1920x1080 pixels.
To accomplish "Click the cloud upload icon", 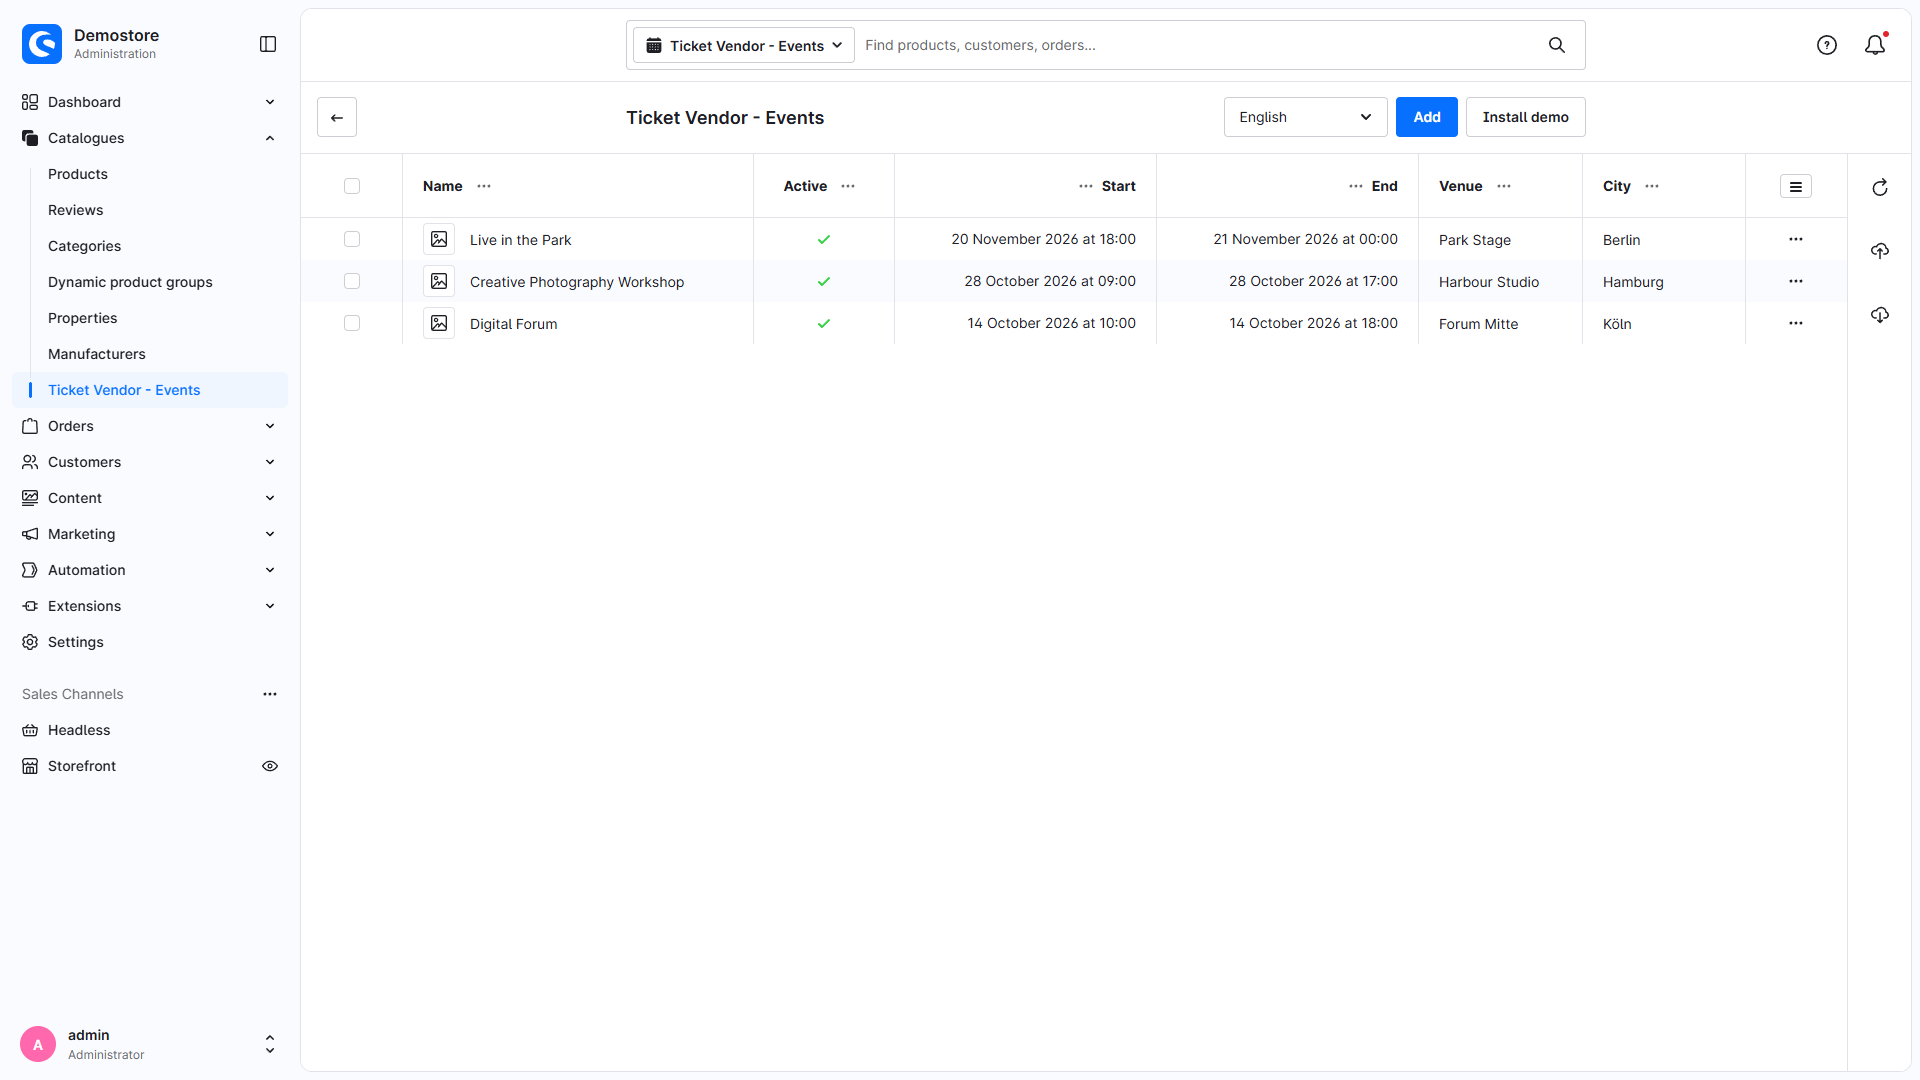I will (1880, 251).
